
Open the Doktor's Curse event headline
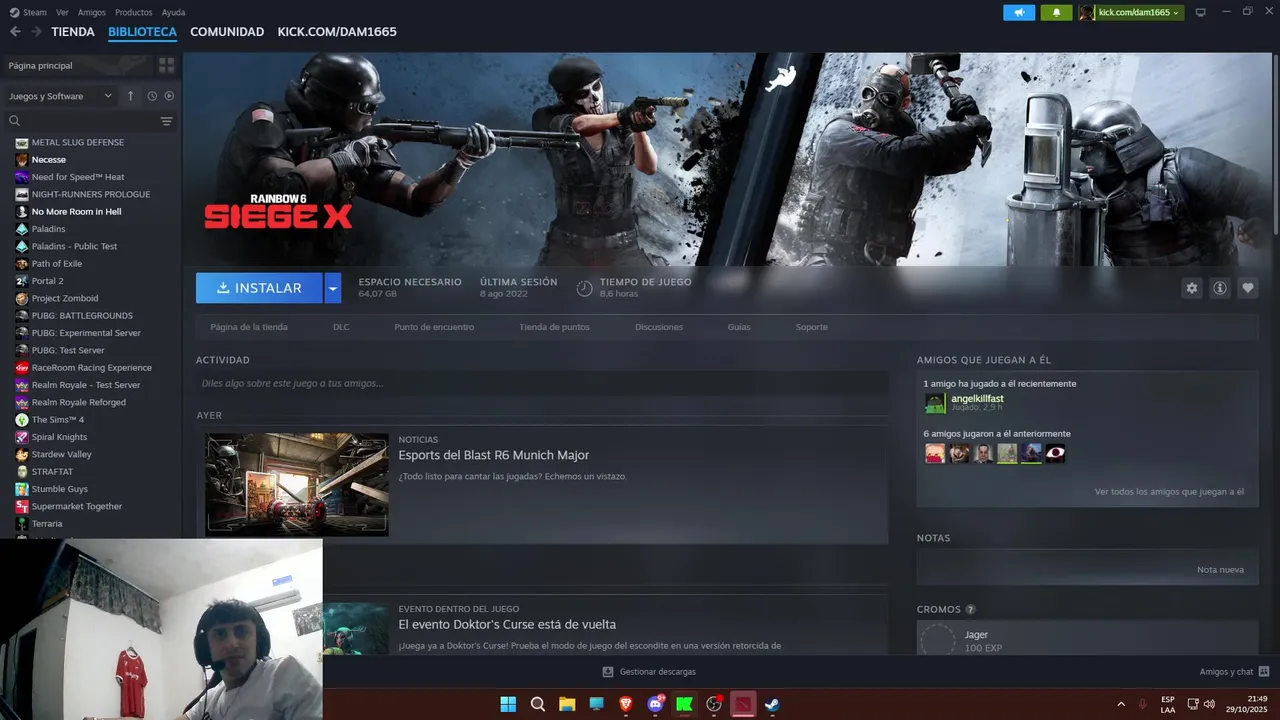[507, 624]
